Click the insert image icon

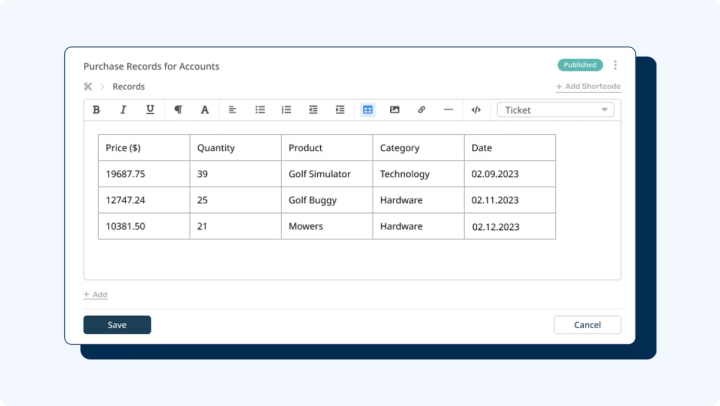395,110
